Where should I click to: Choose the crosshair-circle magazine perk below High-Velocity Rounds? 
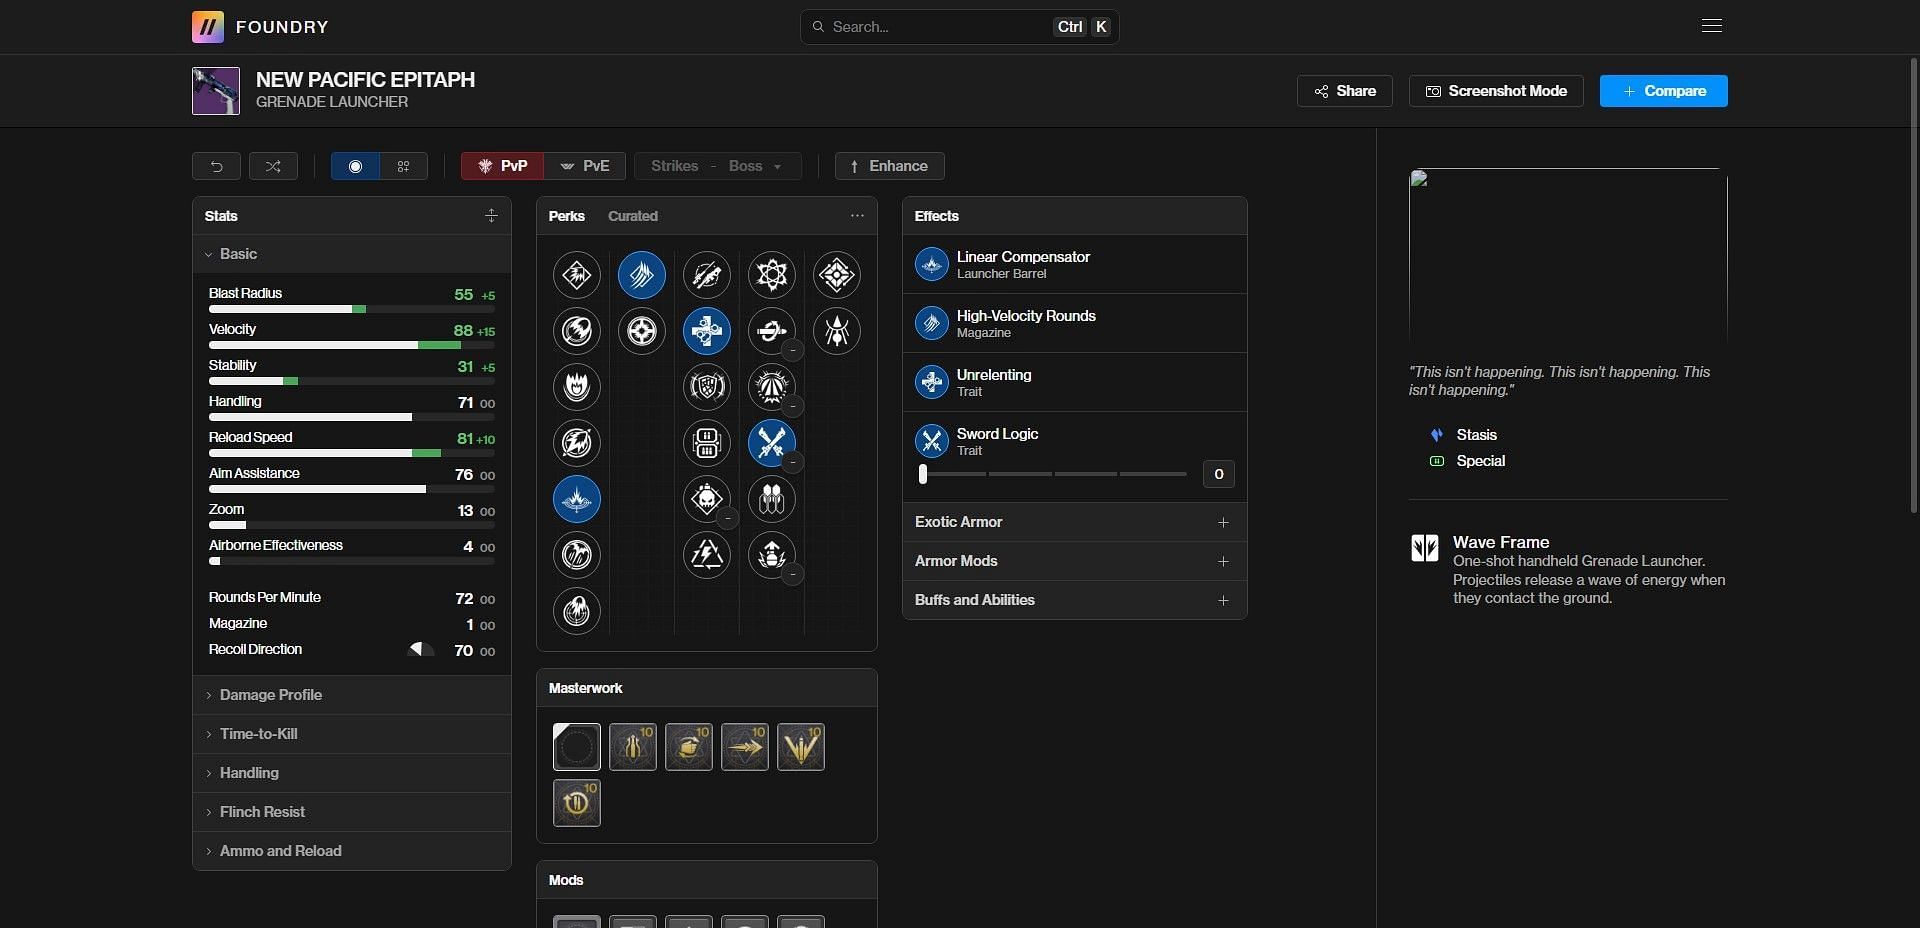coord(642,330)
